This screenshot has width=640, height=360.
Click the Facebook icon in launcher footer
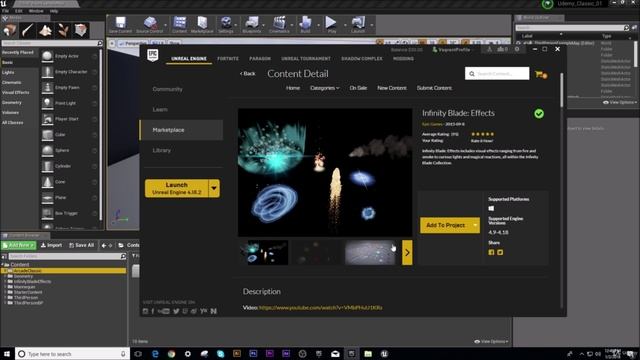point(153,311)
